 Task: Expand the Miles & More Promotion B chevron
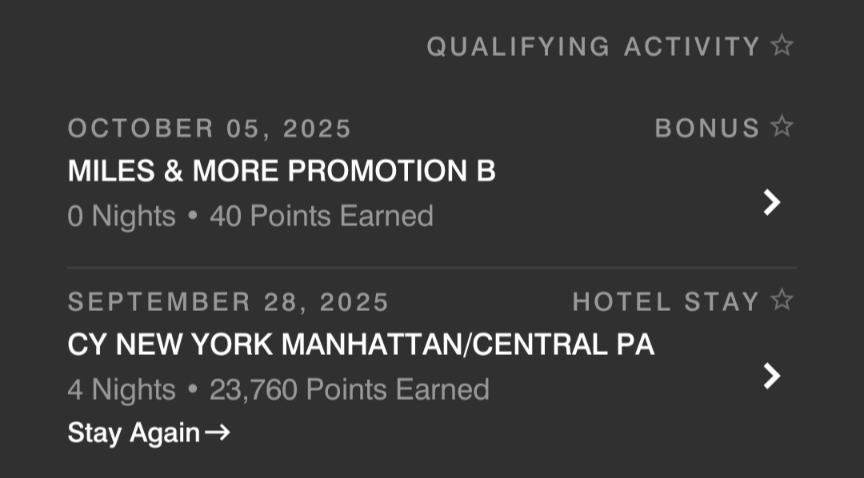click(771, 203)
